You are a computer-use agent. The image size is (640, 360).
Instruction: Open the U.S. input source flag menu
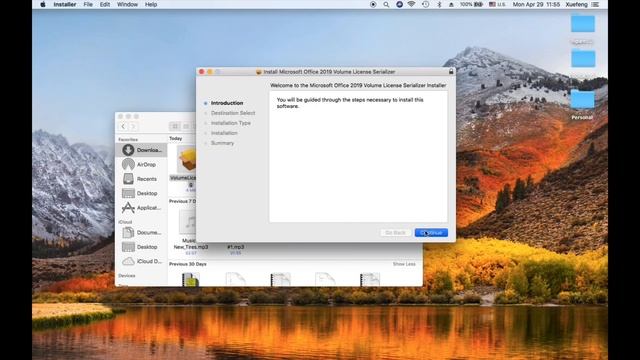(497, 4)
